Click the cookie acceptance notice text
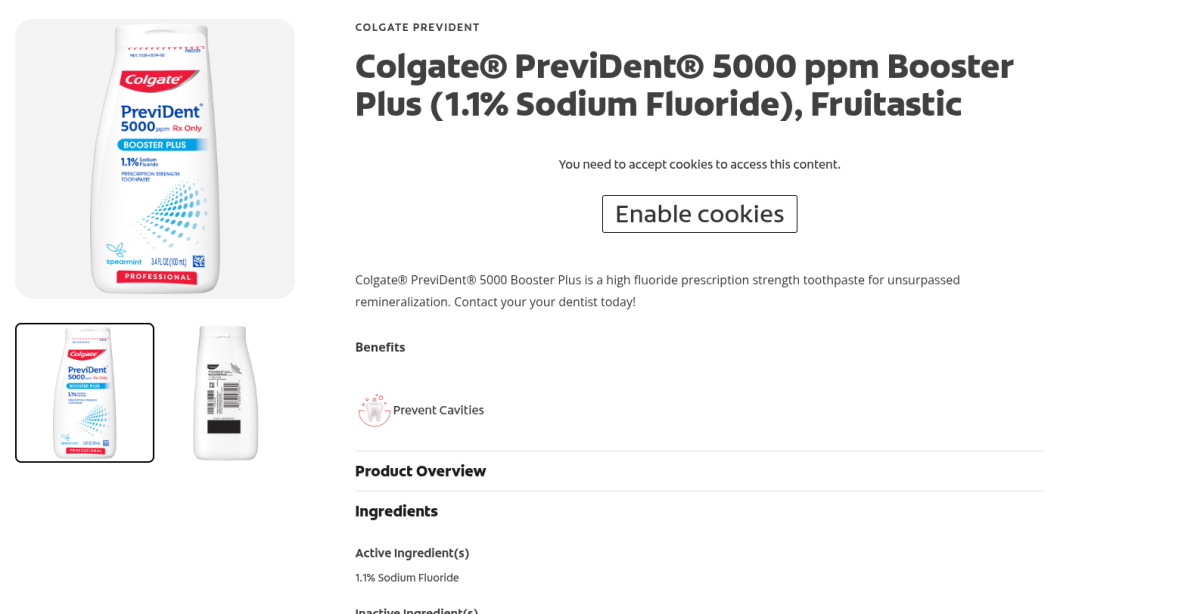 point(699,164)
